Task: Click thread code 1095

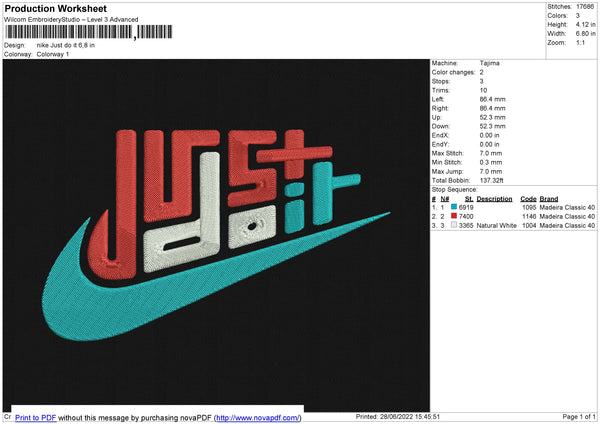Action: 529,207
